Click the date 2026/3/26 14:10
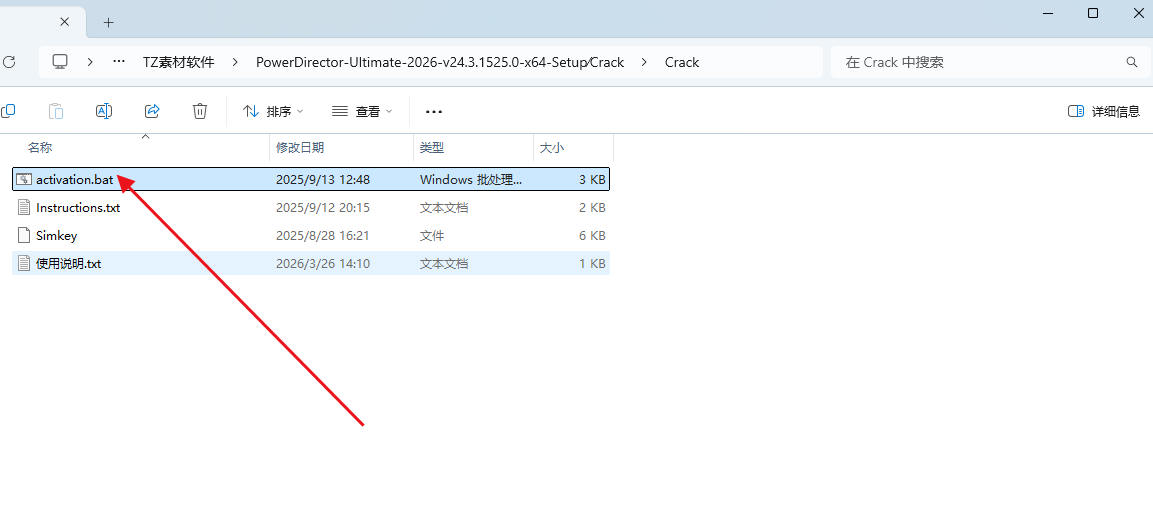1153x513 pixels. point(323,263)
